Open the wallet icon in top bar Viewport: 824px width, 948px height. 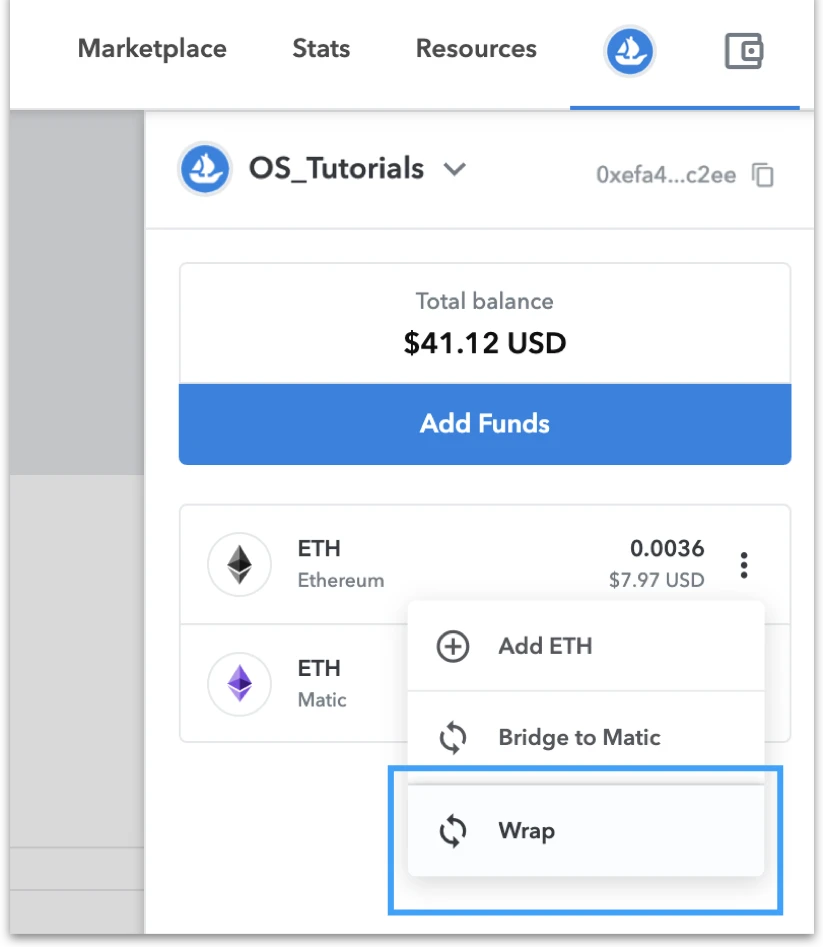(744, 51)
